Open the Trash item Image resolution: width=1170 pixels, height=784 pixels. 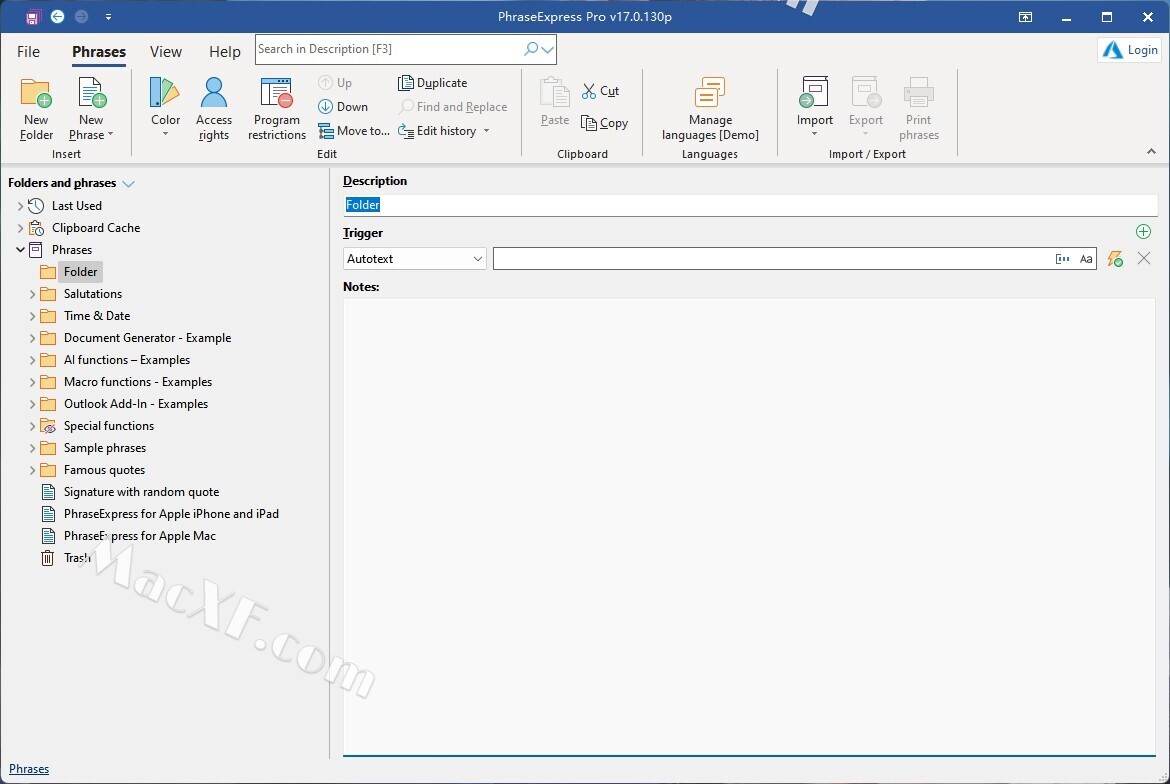coord(78,558)
